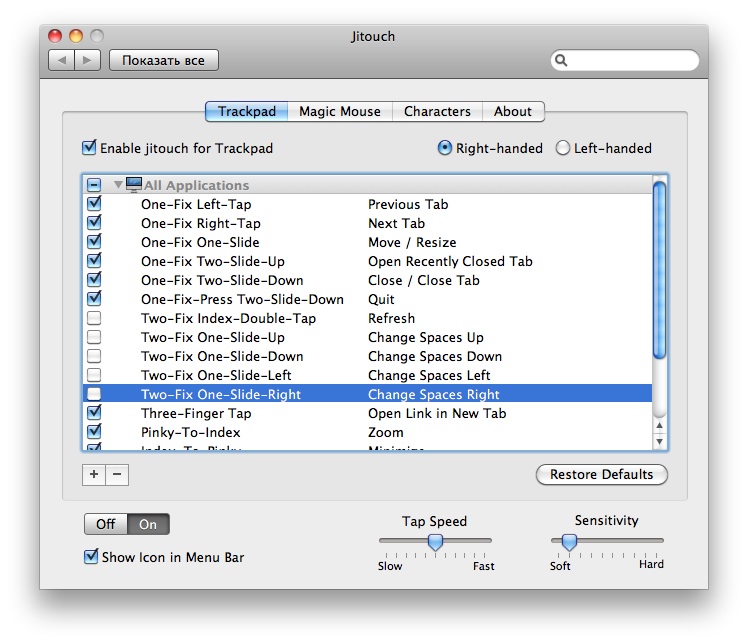This screenshot has width=748, height=644.
Task: Click the Close / Close Tab action
Action: pos(424,280)
